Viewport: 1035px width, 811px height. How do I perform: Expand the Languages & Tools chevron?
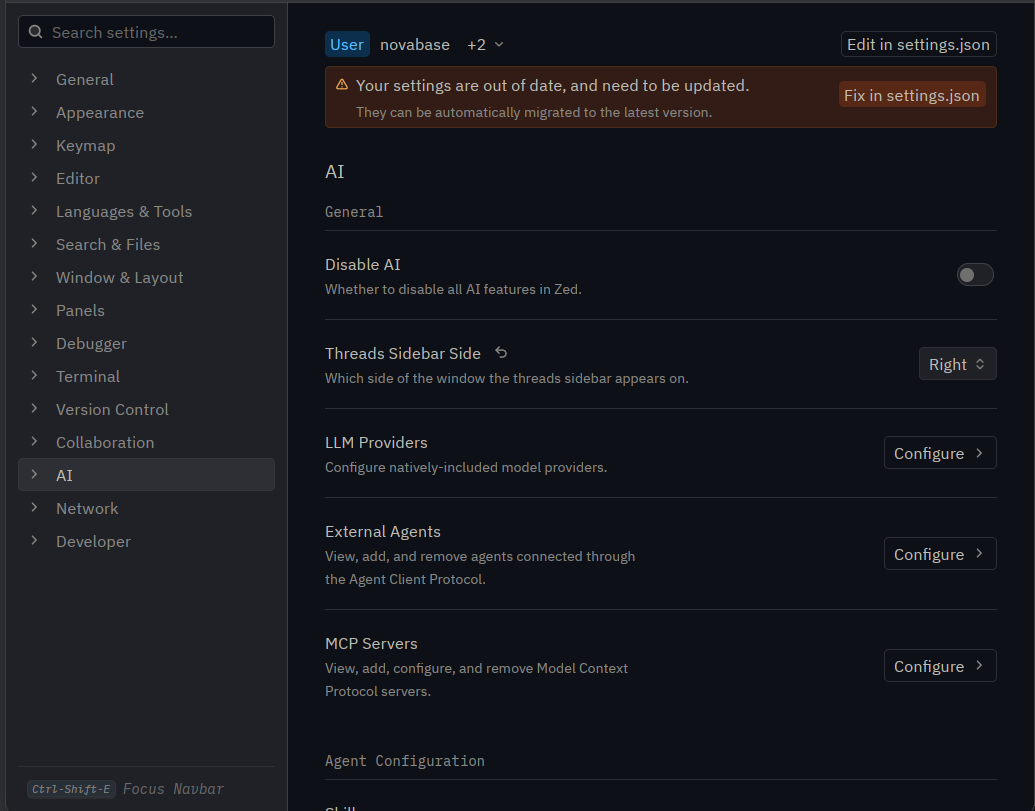coord(34,211)
